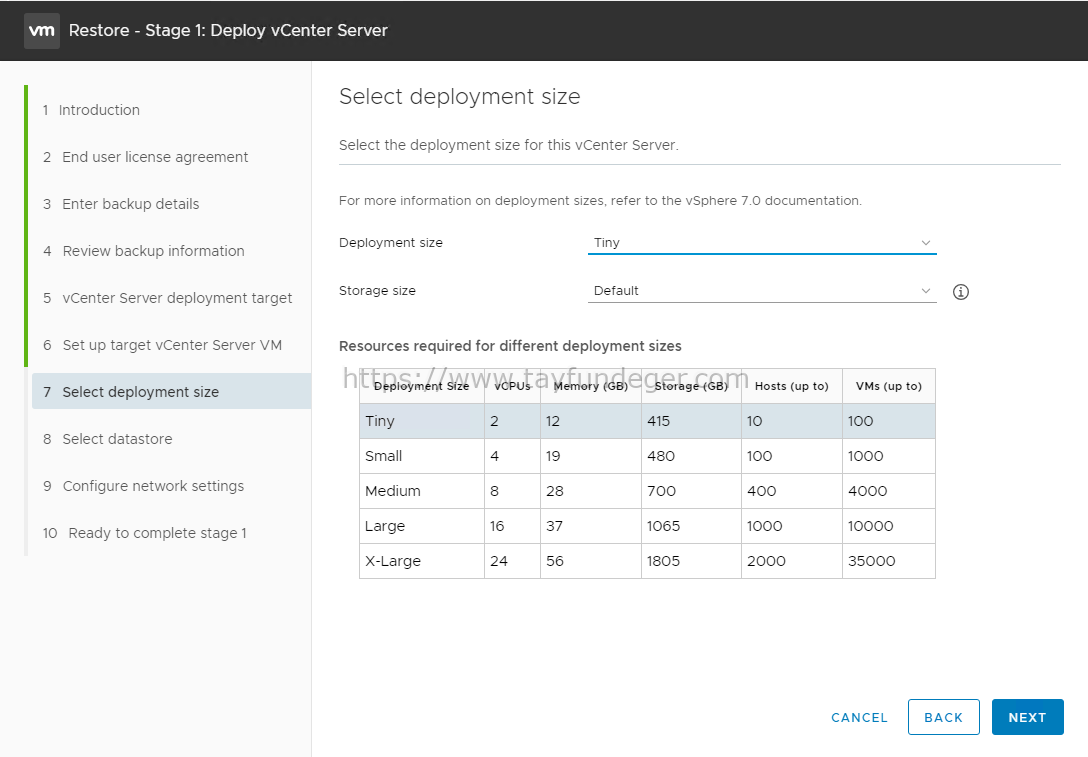
Task: Click the BACK button
Action: point(943,717)
